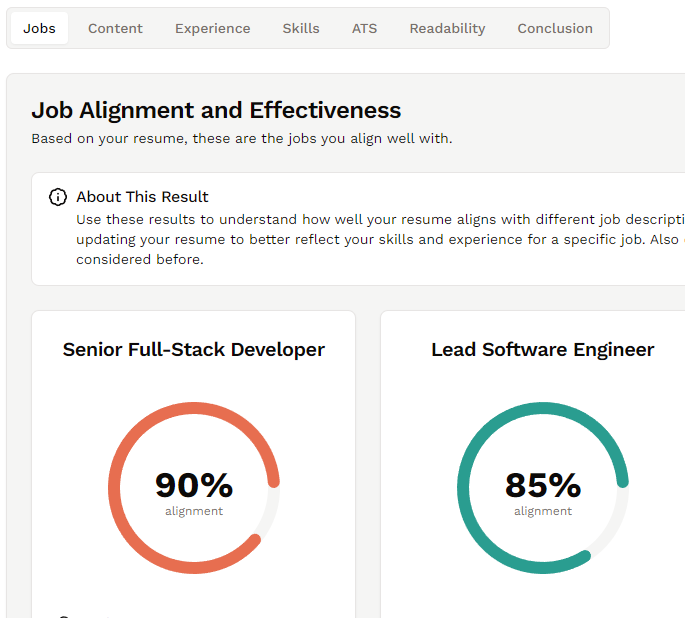Viewport: 685px width, 618px height.
Task: Click the 90% score text
Action: (194, 485)
